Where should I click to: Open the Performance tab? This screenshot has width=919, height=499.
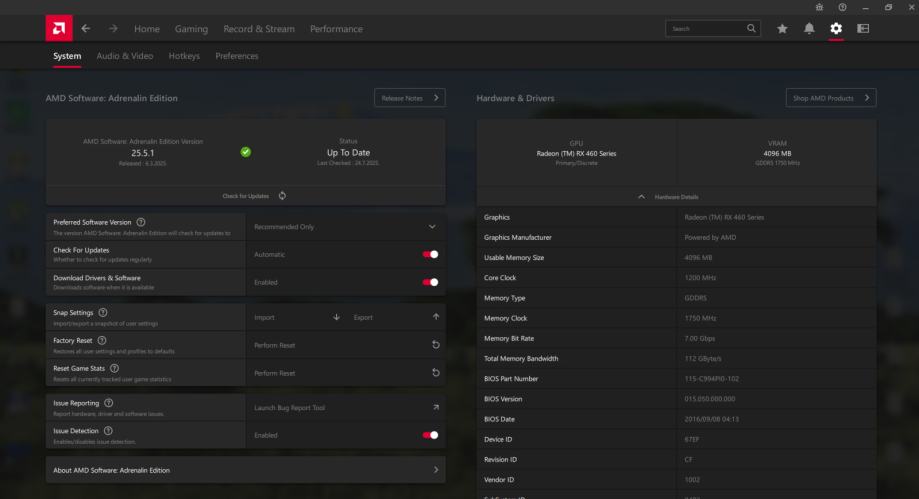pos(336,29)
